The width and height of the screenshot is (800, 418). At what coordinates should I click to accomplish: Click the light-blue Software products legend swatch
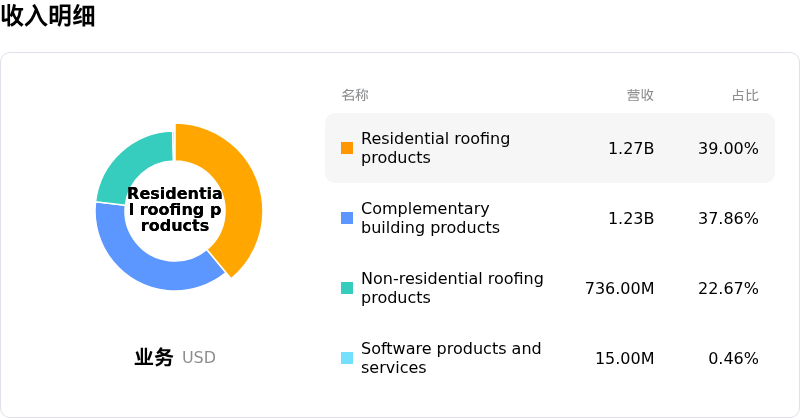pyautogui.click(x=347, y=358)
